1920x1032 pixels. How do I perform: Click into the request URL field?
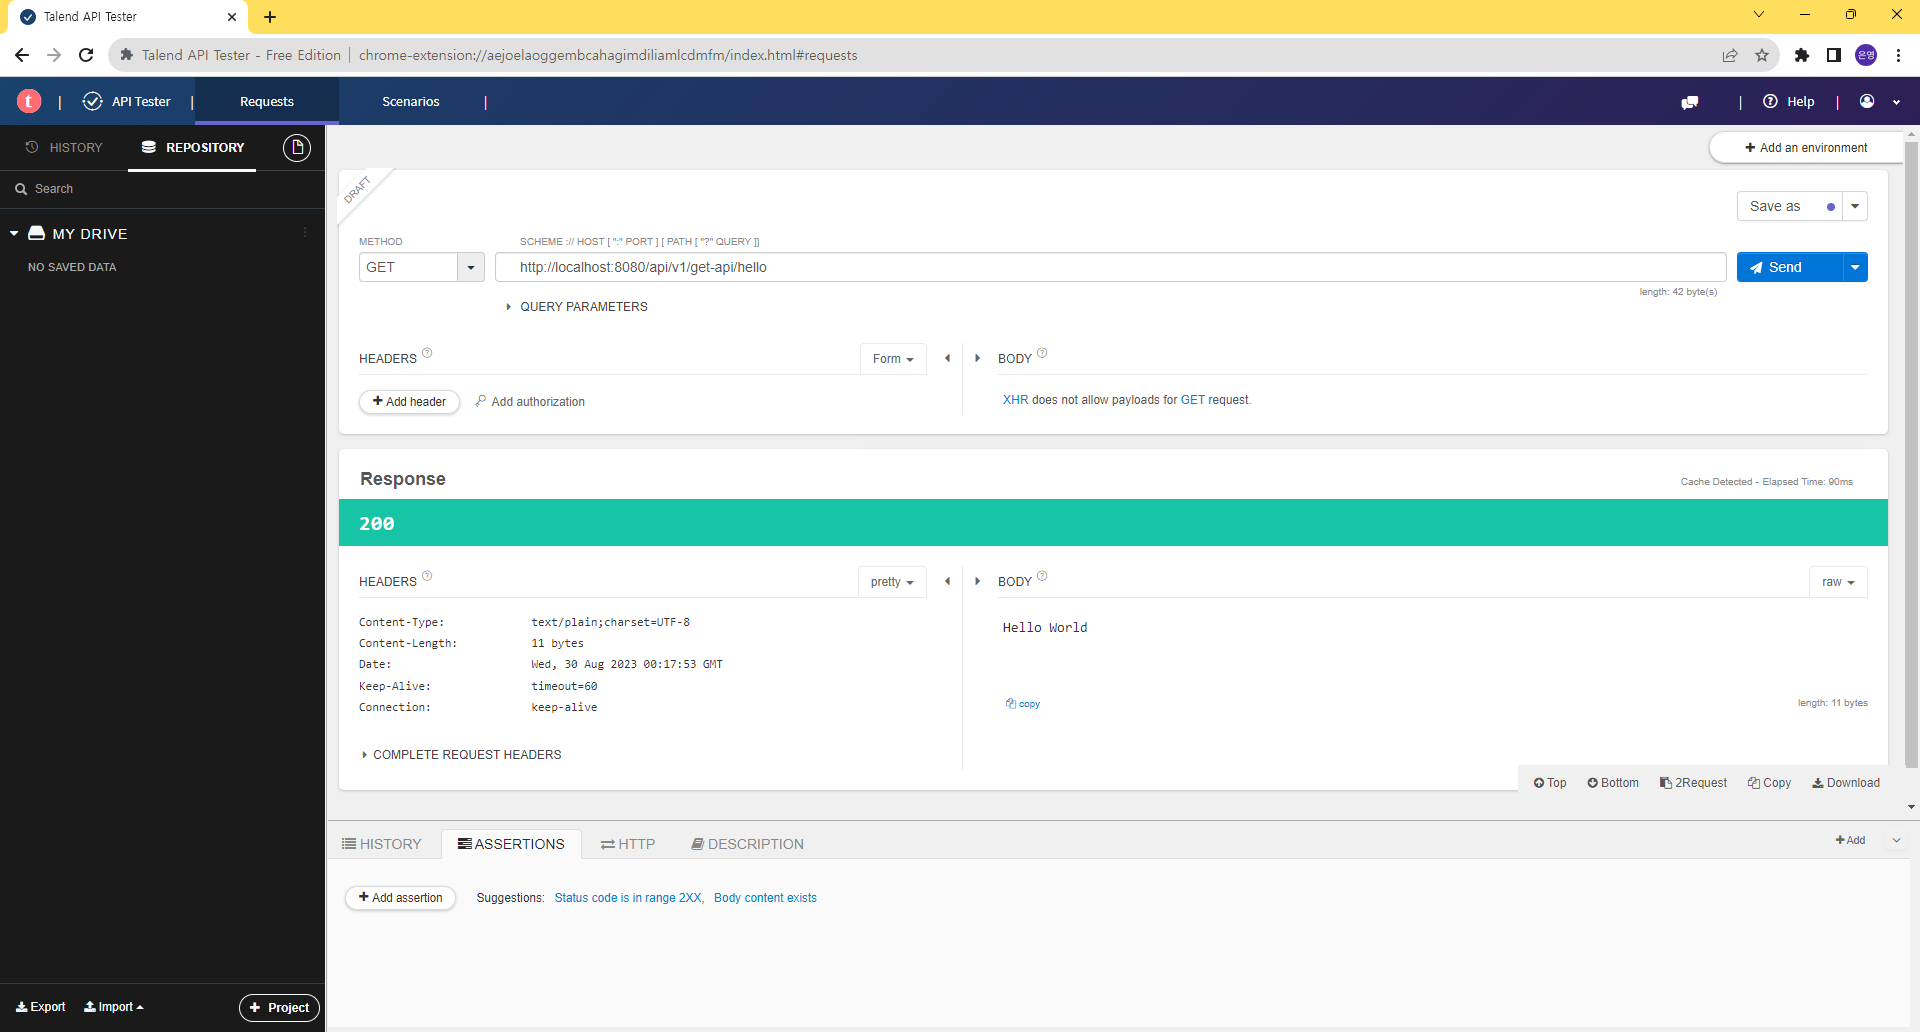(1110, 267)
